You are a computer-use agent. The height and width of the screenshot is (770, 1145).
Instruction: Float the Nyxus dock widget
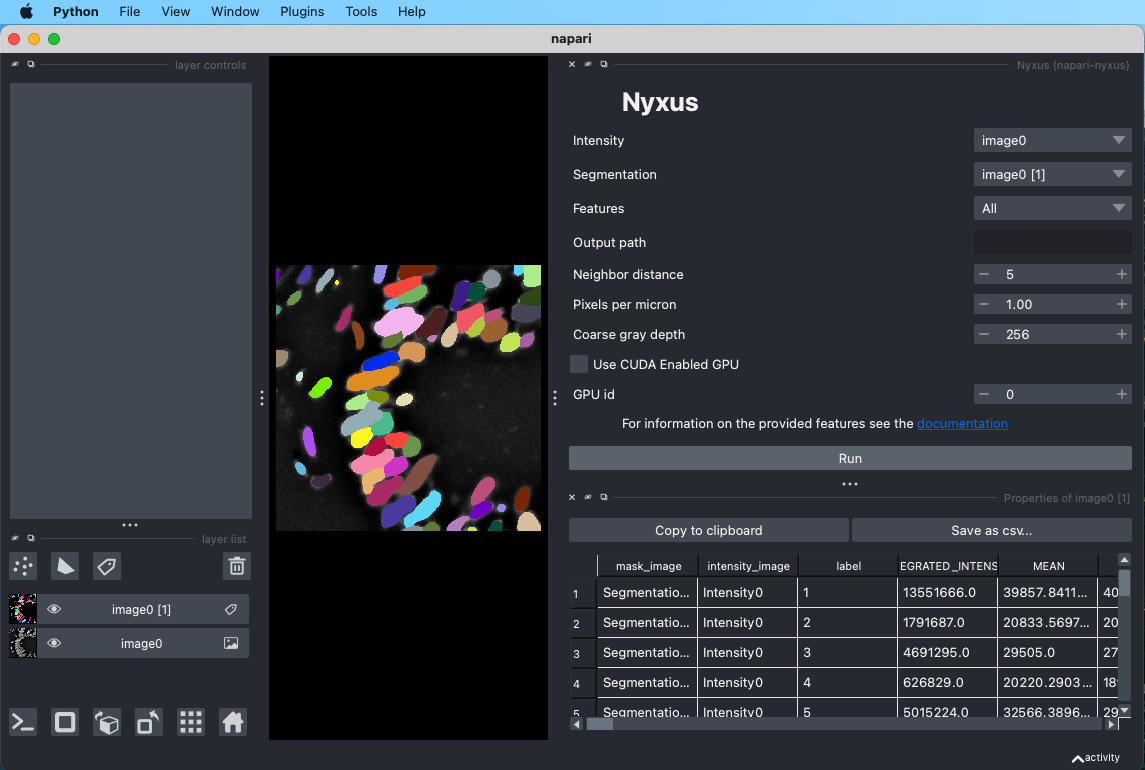coord(604,64)
